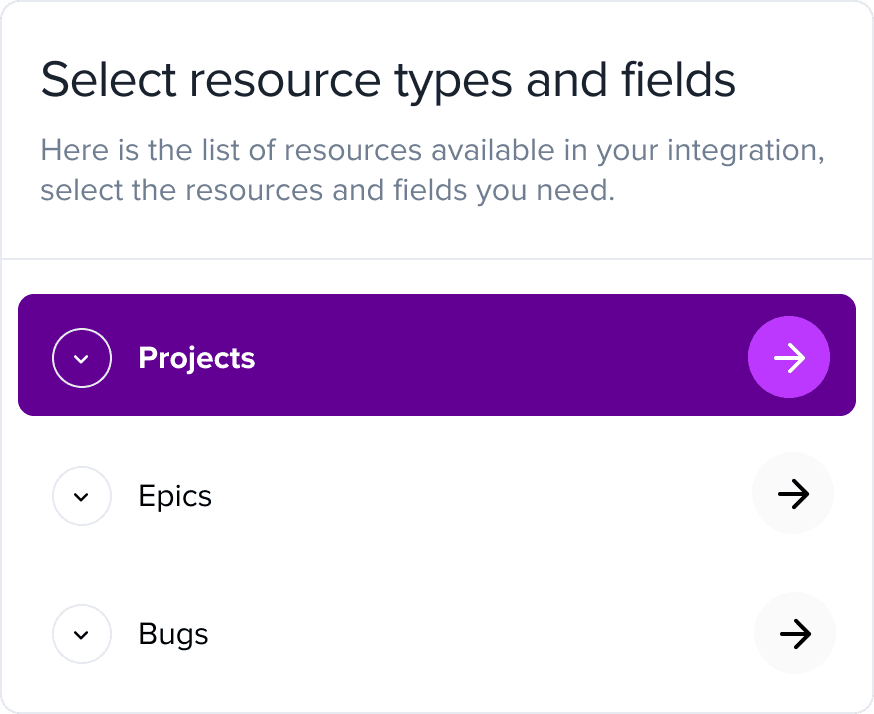
Task: Click the right arrow next to Epics
Action: (x=793, y=494)
